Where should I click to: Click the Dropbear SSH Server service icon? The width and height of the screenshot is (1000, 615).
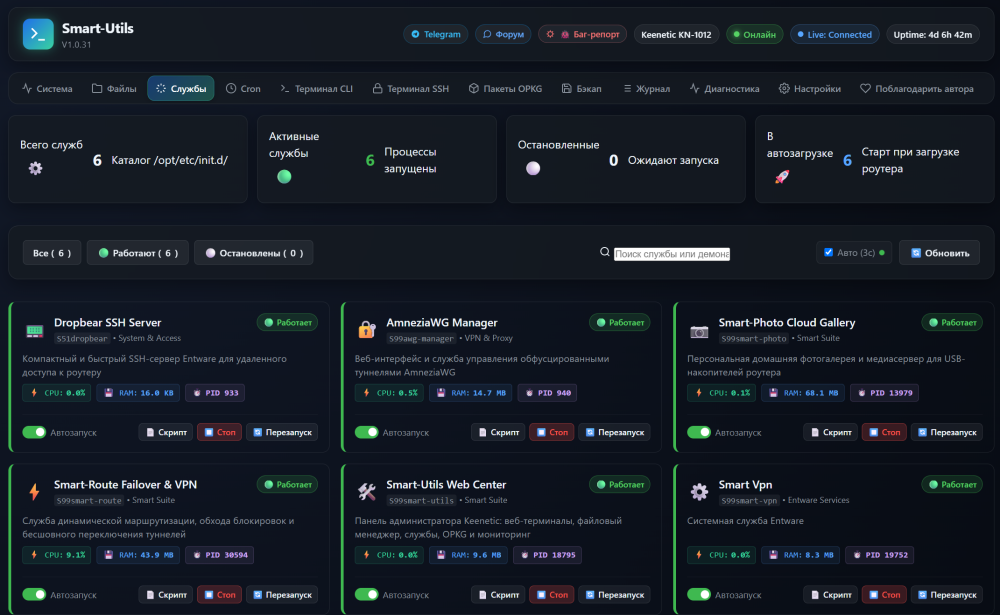click(34, 330)
